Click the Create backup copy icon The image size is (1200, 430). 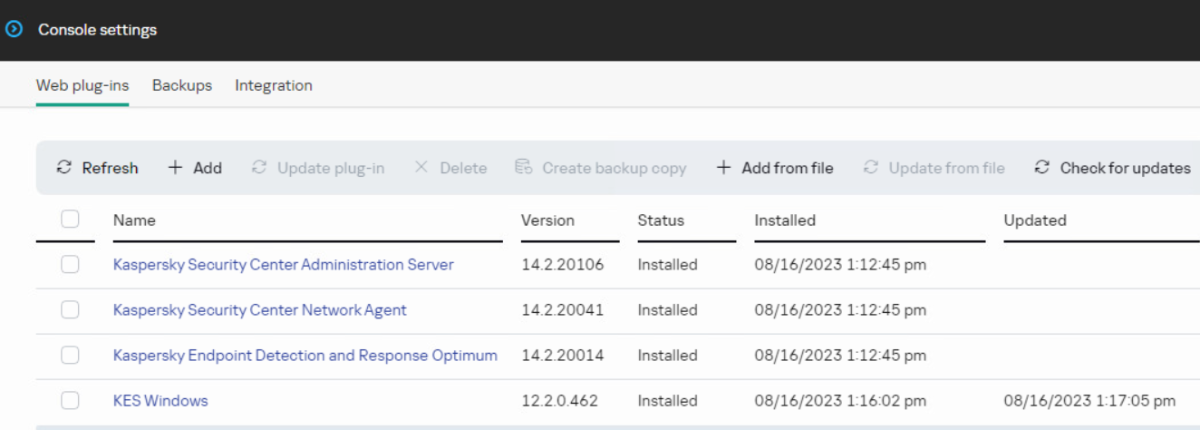(x=523, y=168)
